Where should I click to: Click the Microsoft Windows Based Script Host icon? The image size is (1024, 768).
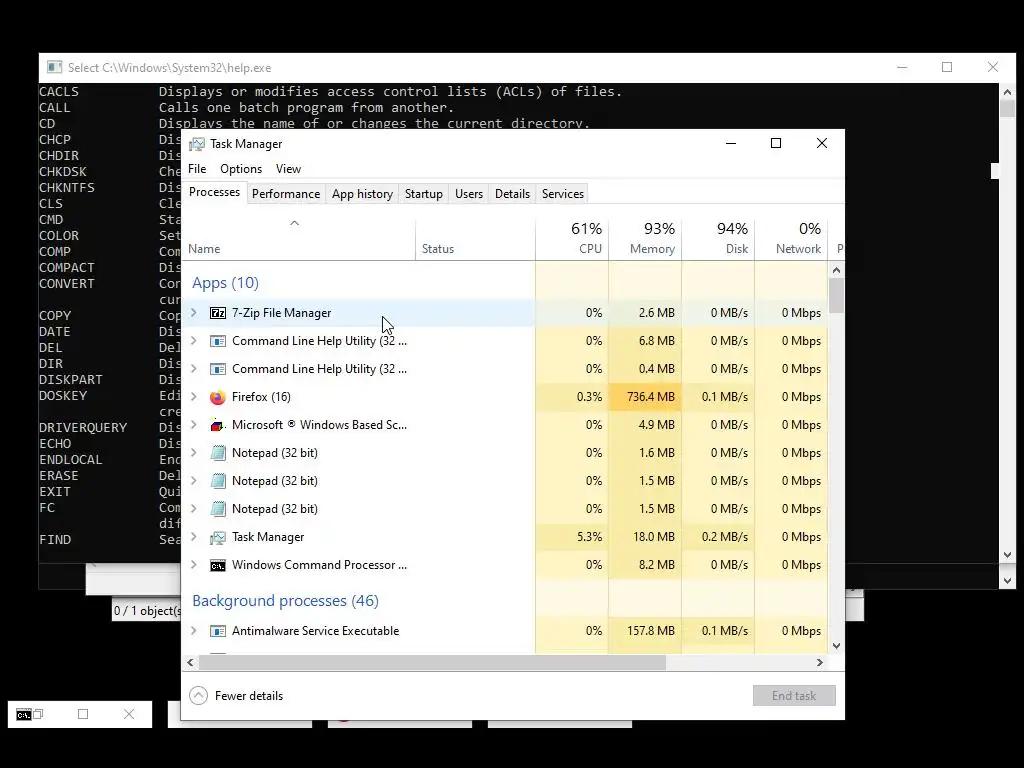click(217, 425)
